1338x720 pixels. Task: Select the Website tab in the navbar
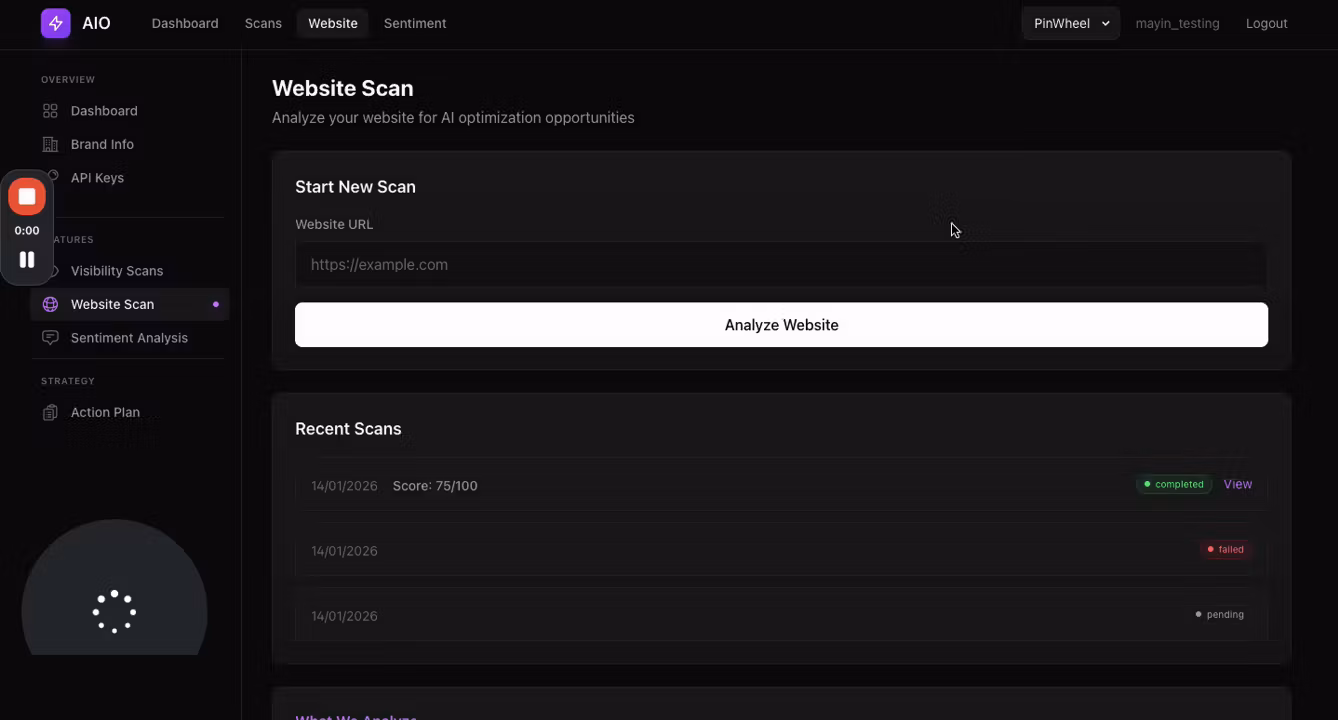332,22
